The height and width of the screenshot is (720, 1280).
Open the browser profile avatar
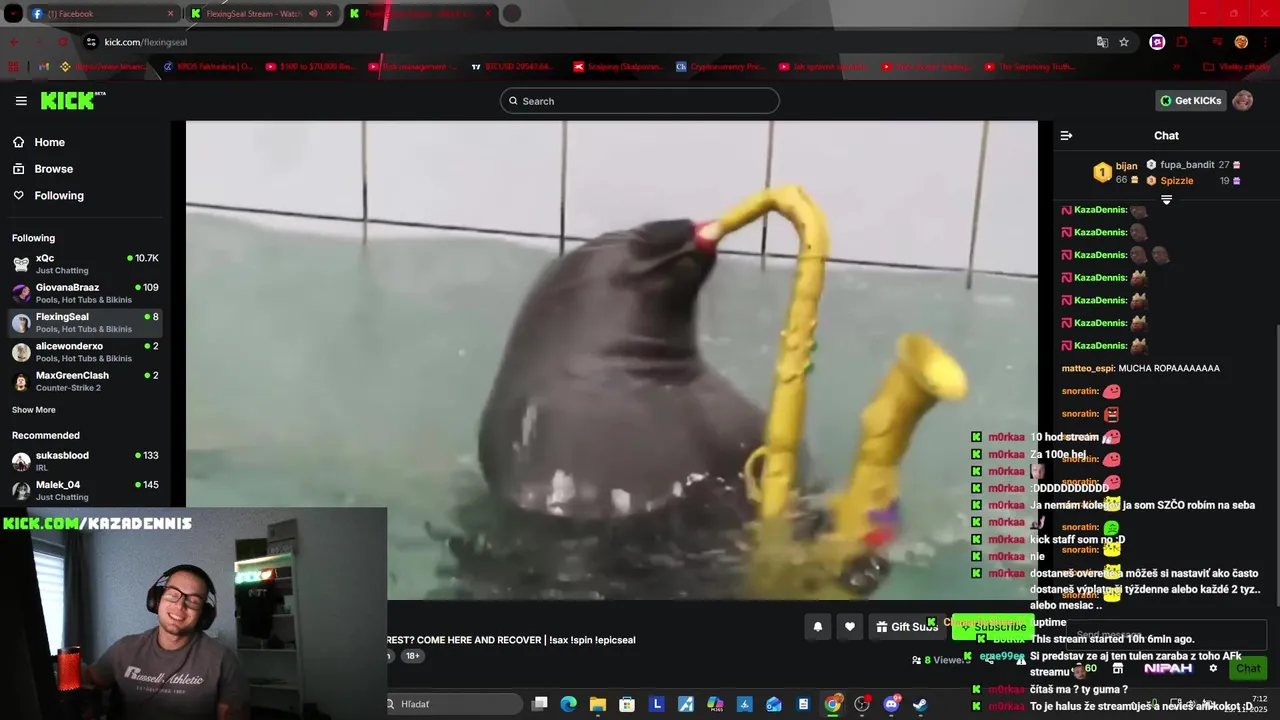[1241, 42]
